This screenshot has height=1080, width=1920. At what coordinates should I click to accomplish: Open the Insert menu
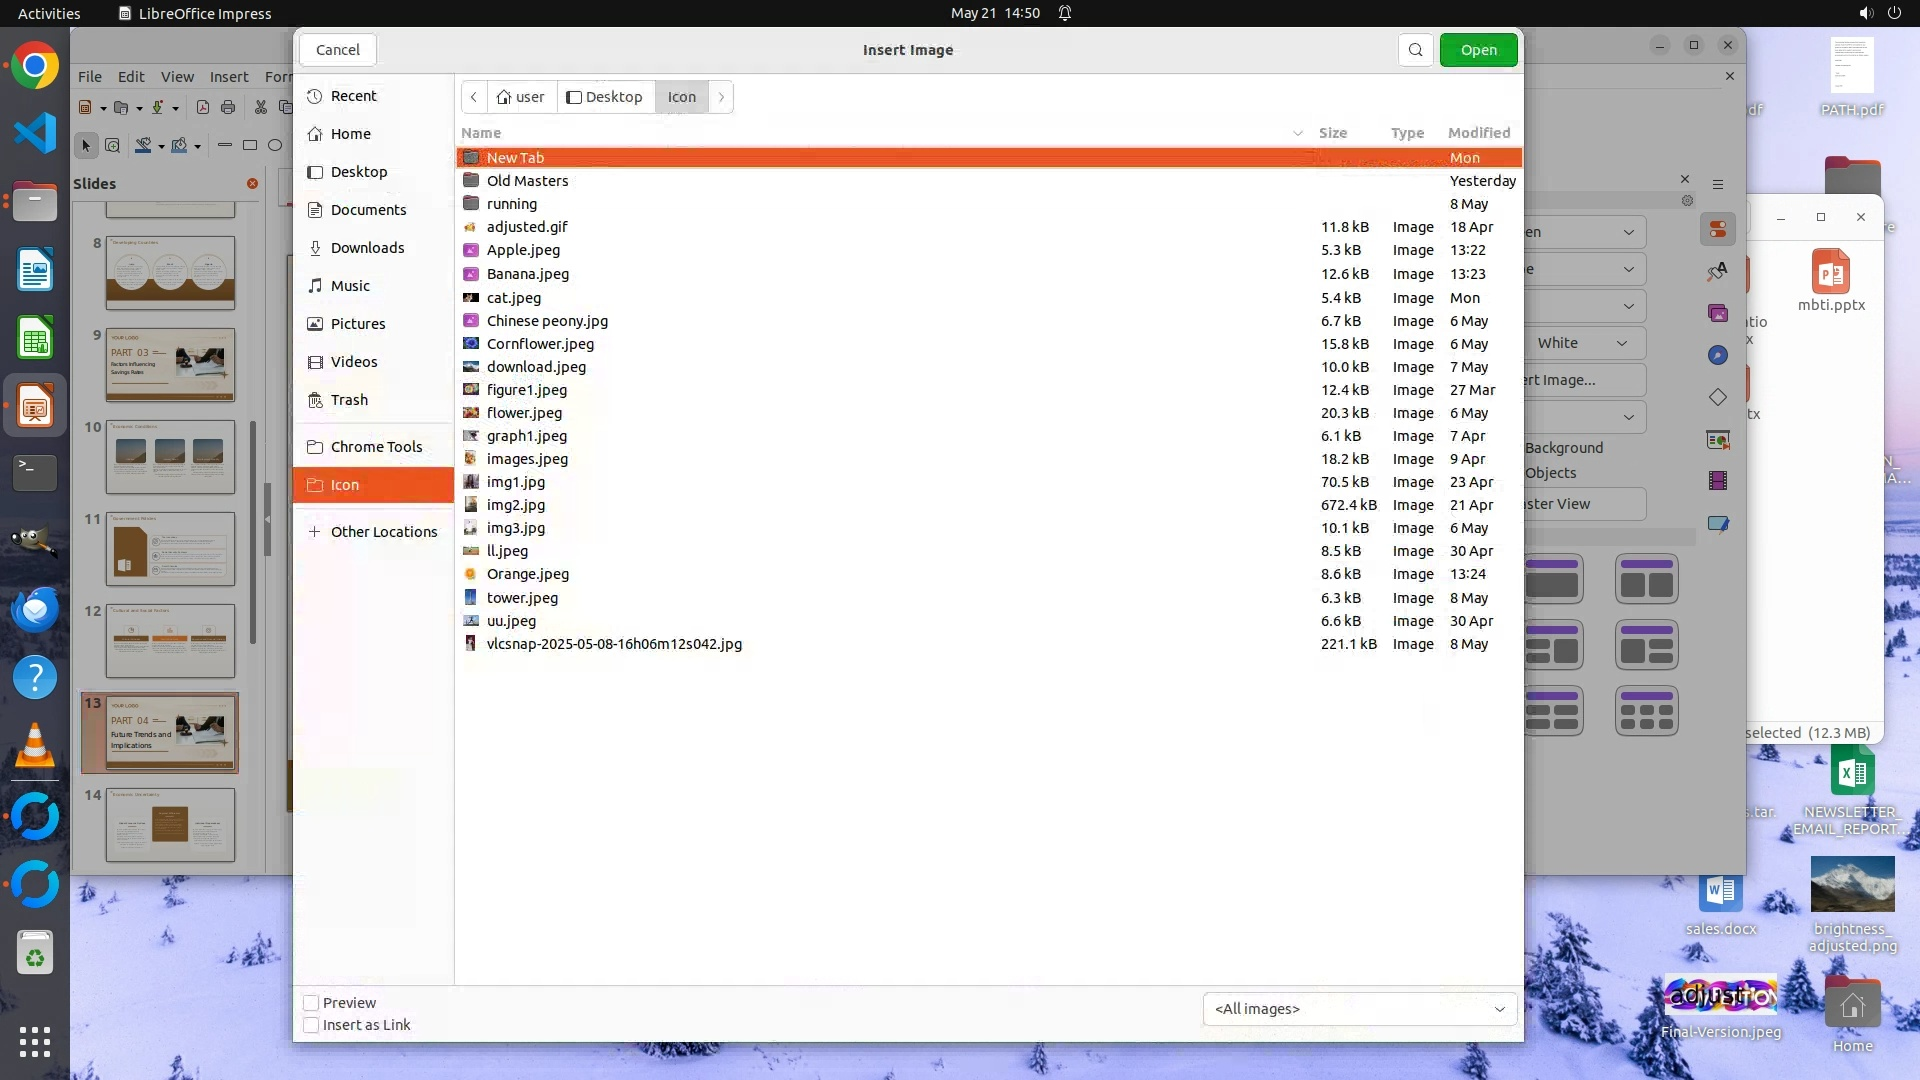point(228,77)
